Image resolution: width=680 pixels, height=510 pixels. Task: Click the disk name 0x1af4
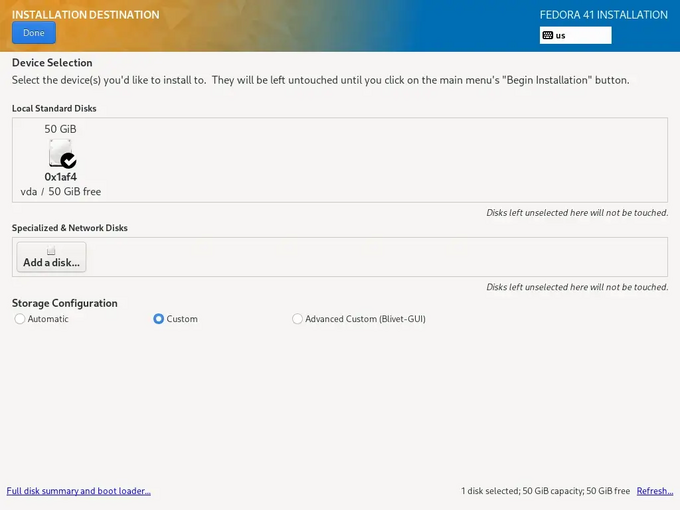[x=60, y=177]
